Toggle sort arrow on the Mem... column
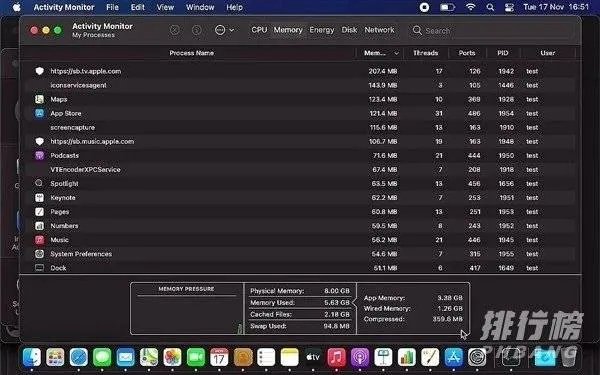The width and height of the screenshot is (600, 375). [x=396, y=53]
